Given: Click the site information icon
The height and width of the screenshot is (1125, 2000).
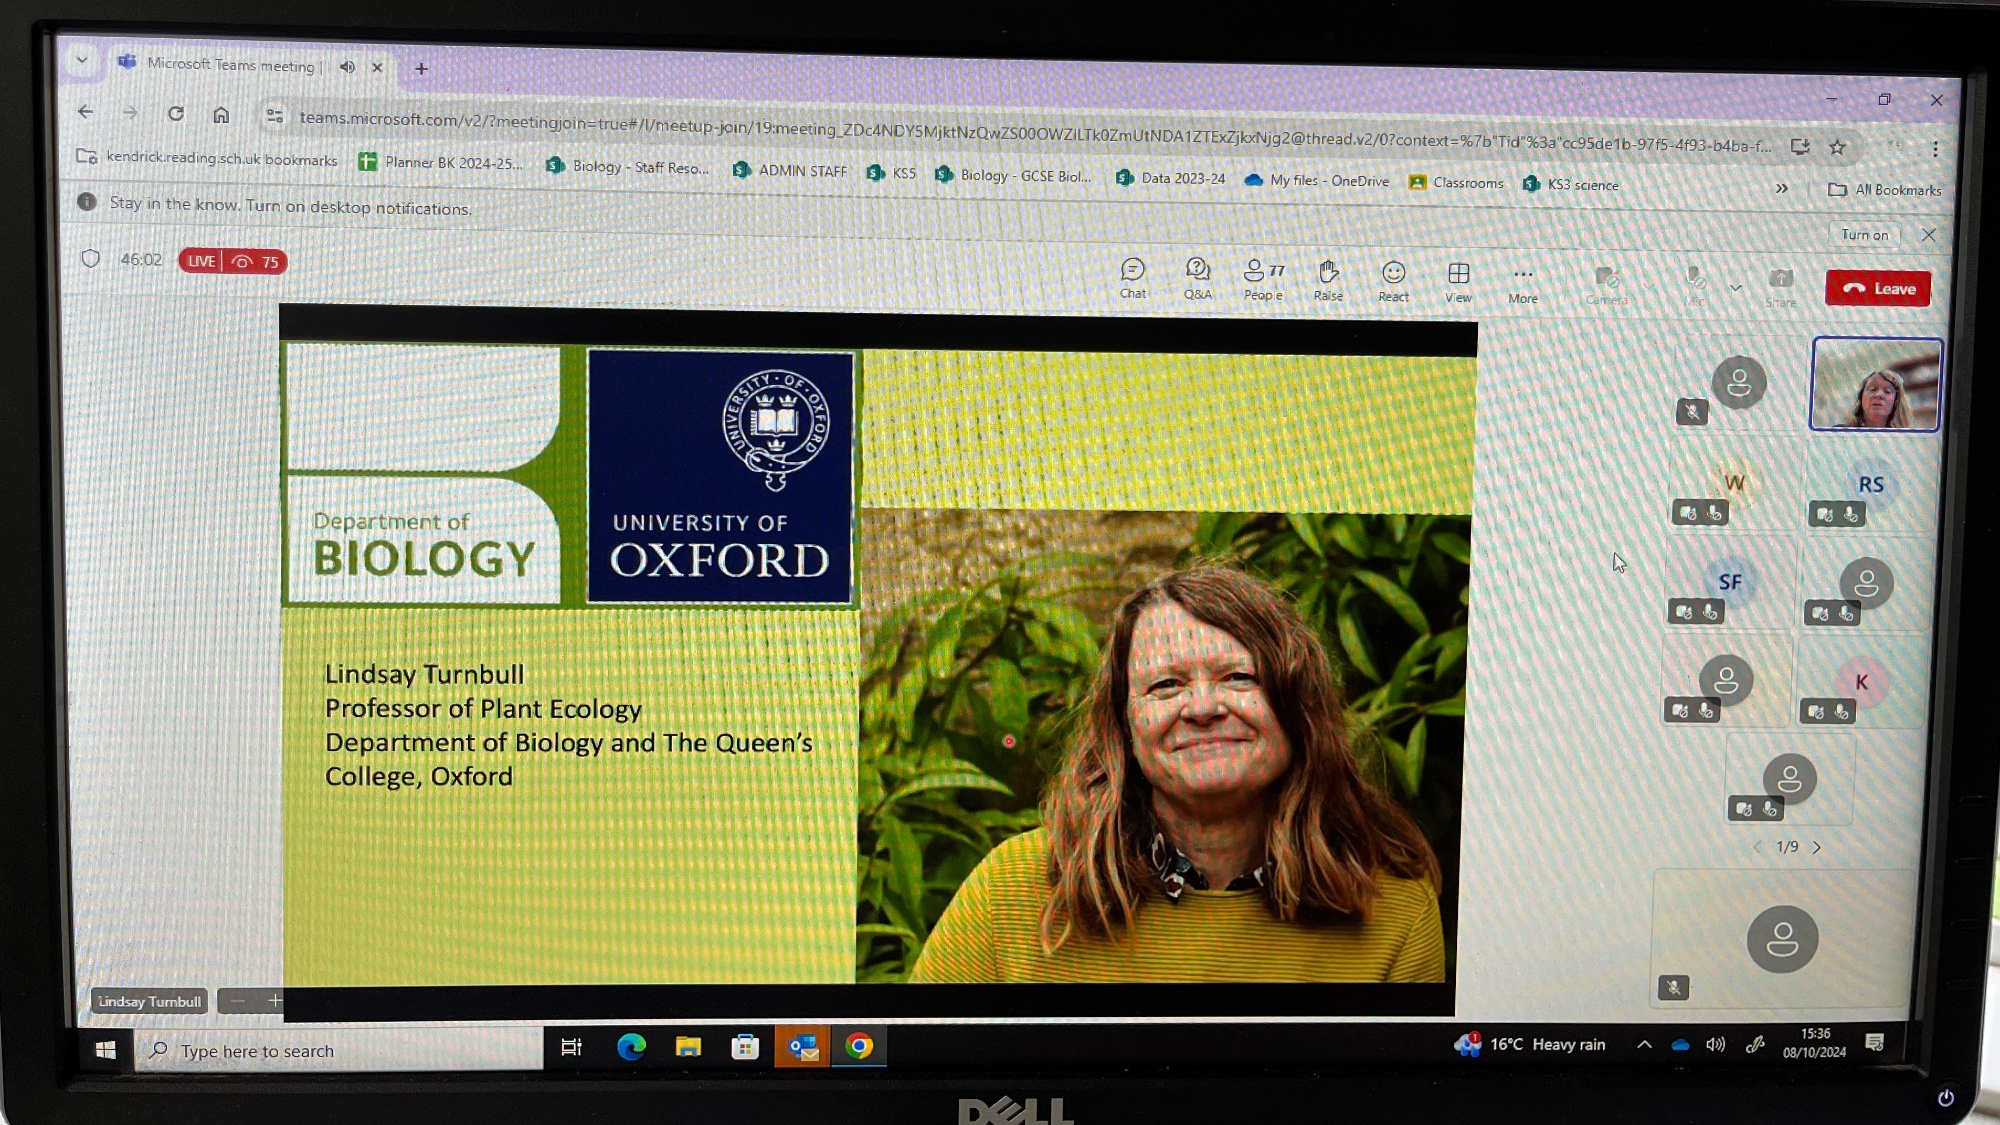Looking at the screenshot, I should tap(275, 116).
